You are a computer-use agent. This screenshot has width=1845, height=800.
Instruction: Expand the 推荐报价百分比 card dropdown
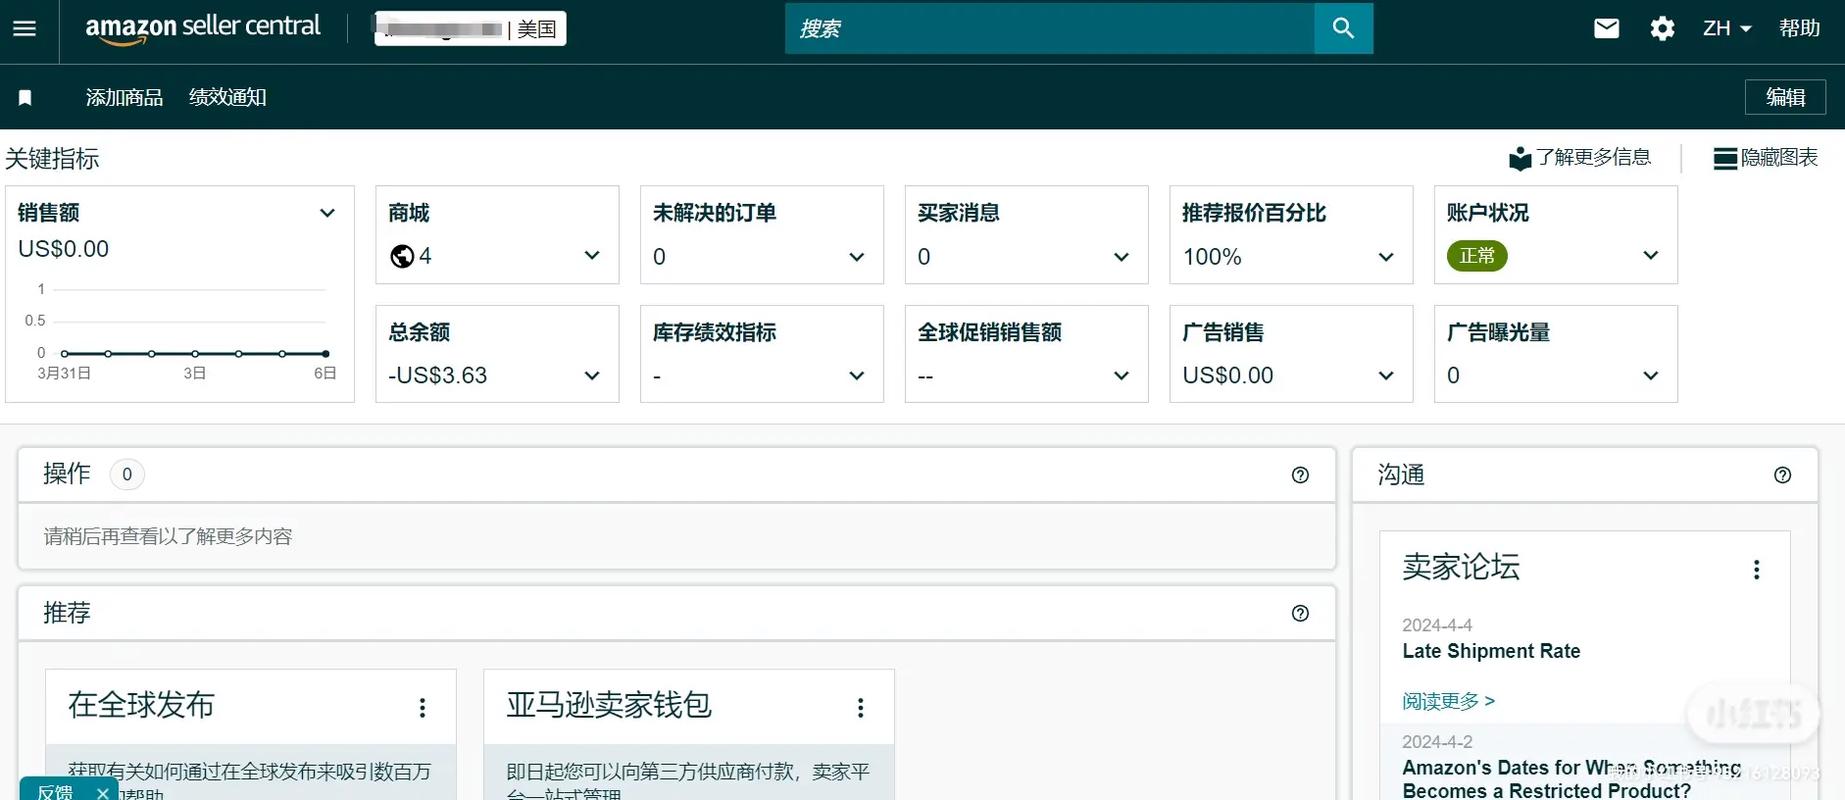click(1386, 257)
